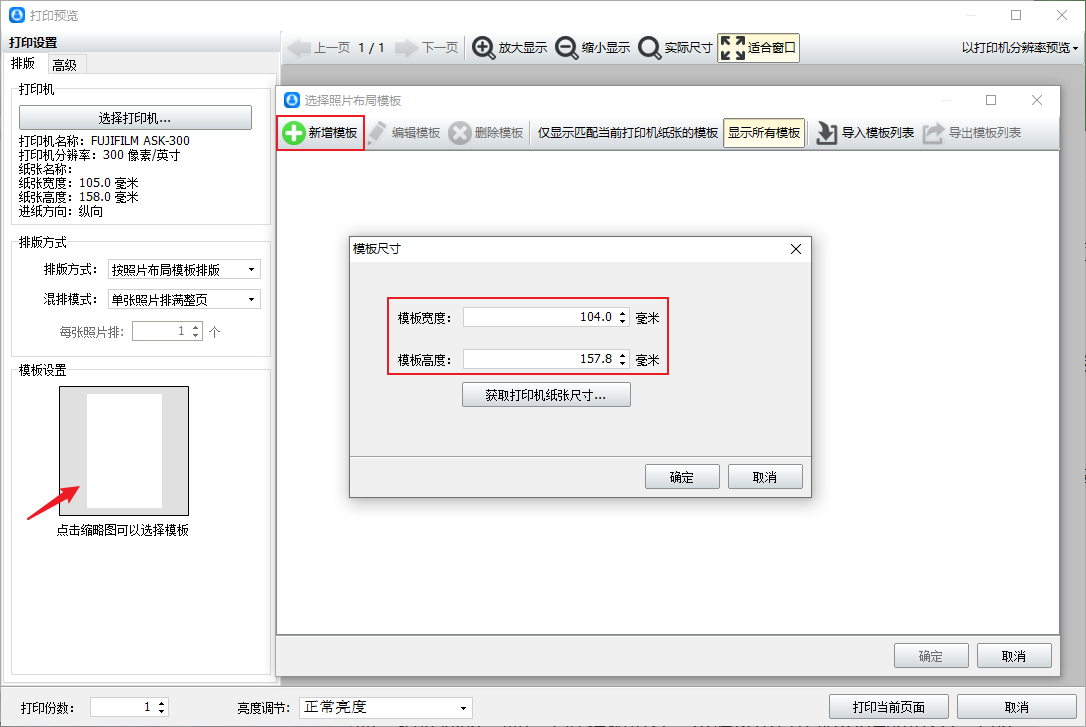Click the 模板宽度 stepper arrows
Viewport: 1086px width, 727px height.
point(623,317)
